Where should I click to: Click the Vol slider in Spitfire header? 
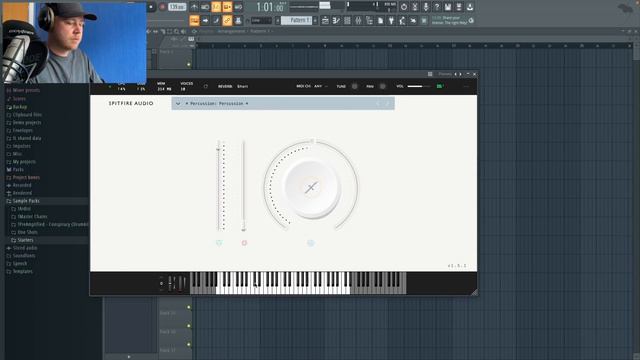[419, 87]
